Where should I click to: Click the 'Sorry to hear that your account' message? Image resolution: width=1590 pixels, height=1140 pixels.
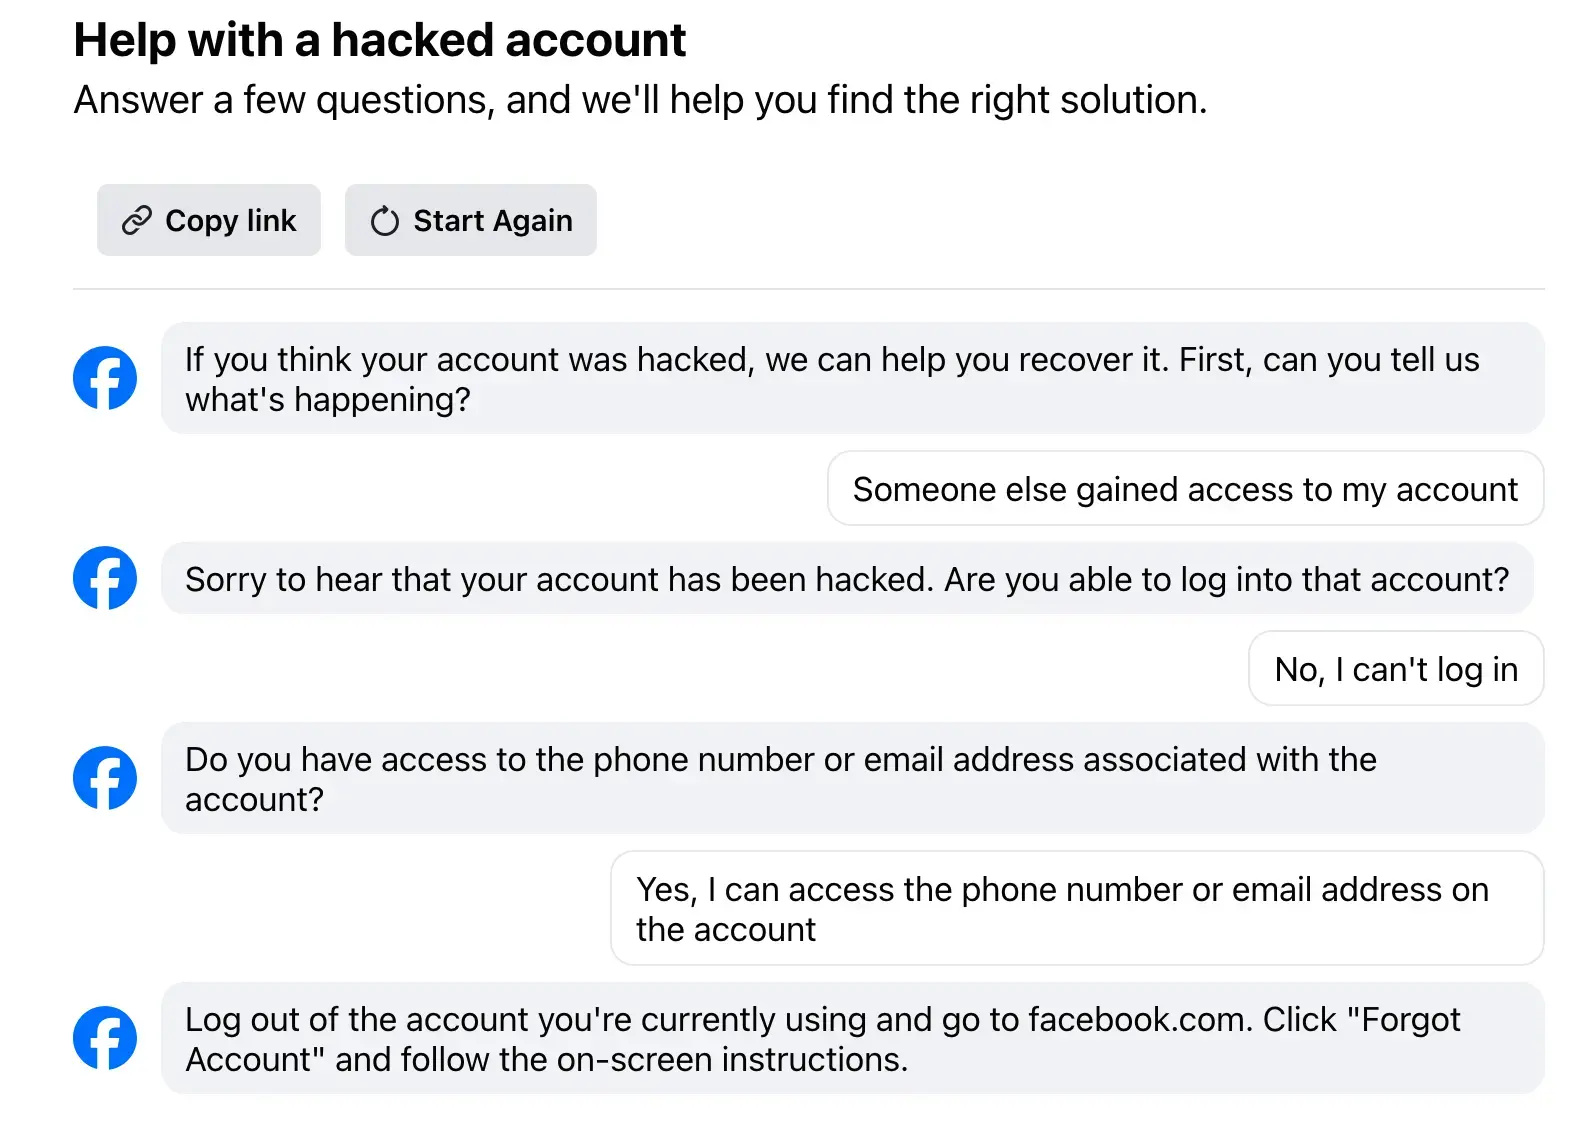tap(847, 578)
